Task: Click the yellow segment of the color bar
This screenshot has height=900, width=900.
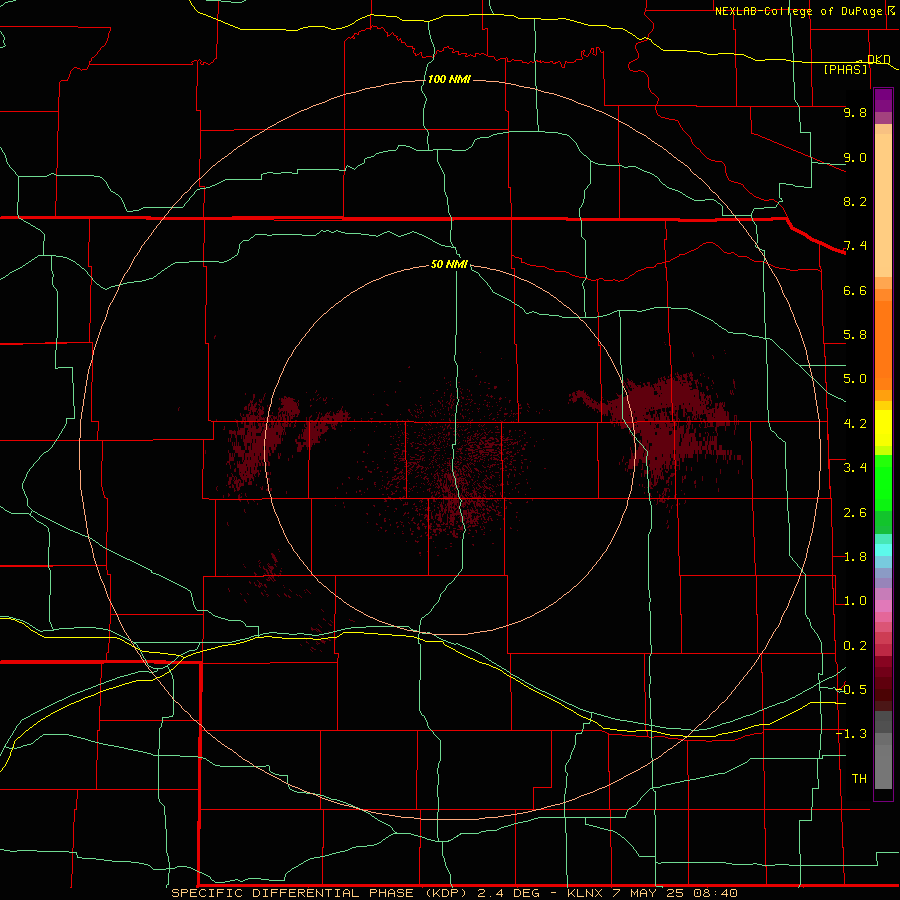Action: (883, 428)
